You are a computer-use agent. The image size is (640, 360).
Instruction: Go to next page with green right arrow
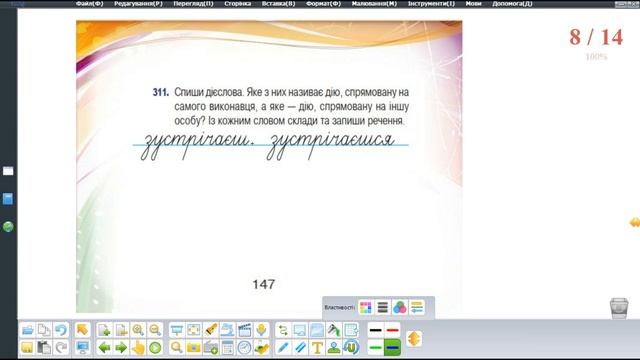[x=121, y=348]
